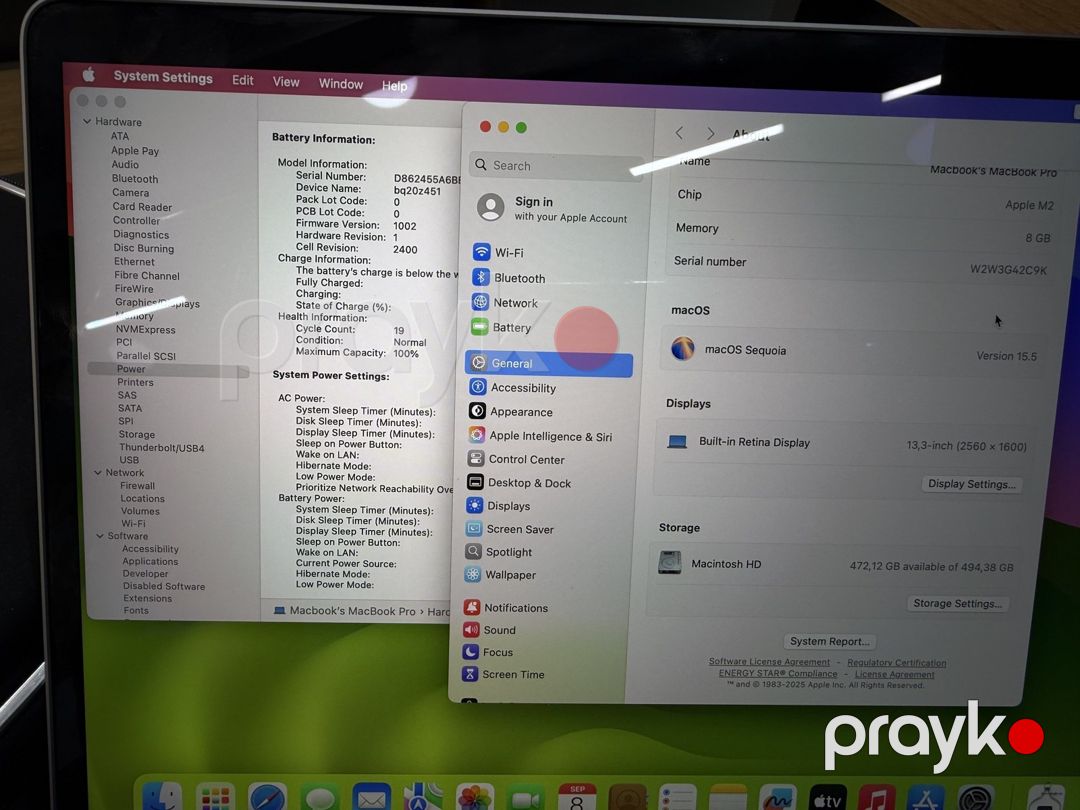
Task: Open the Wi-Fi settings icon in sidebar
Action: point(481,252)
